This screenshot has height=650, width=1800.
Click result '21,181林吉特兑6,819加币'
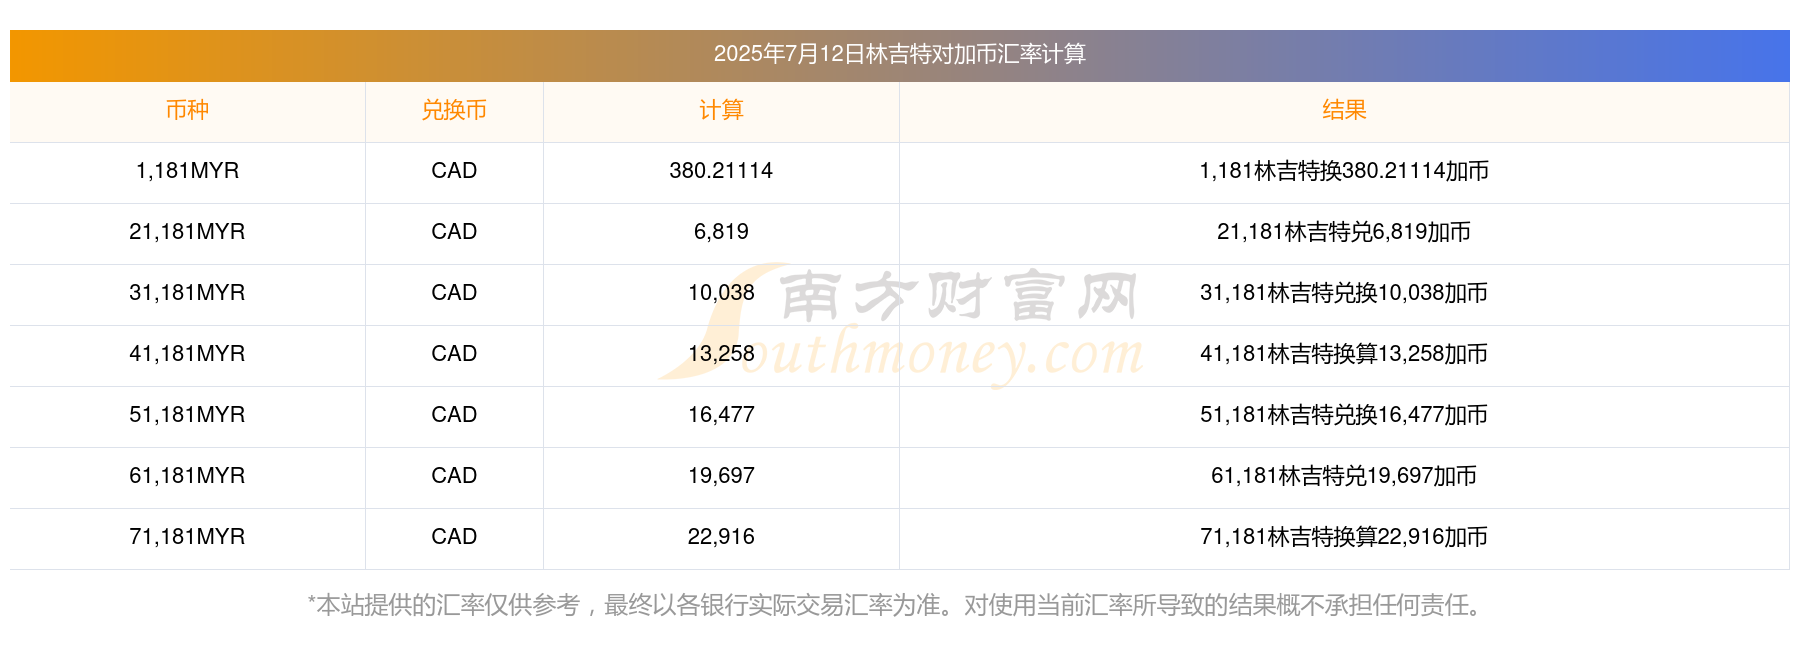pyautogui.click(x=1344, y=232)
